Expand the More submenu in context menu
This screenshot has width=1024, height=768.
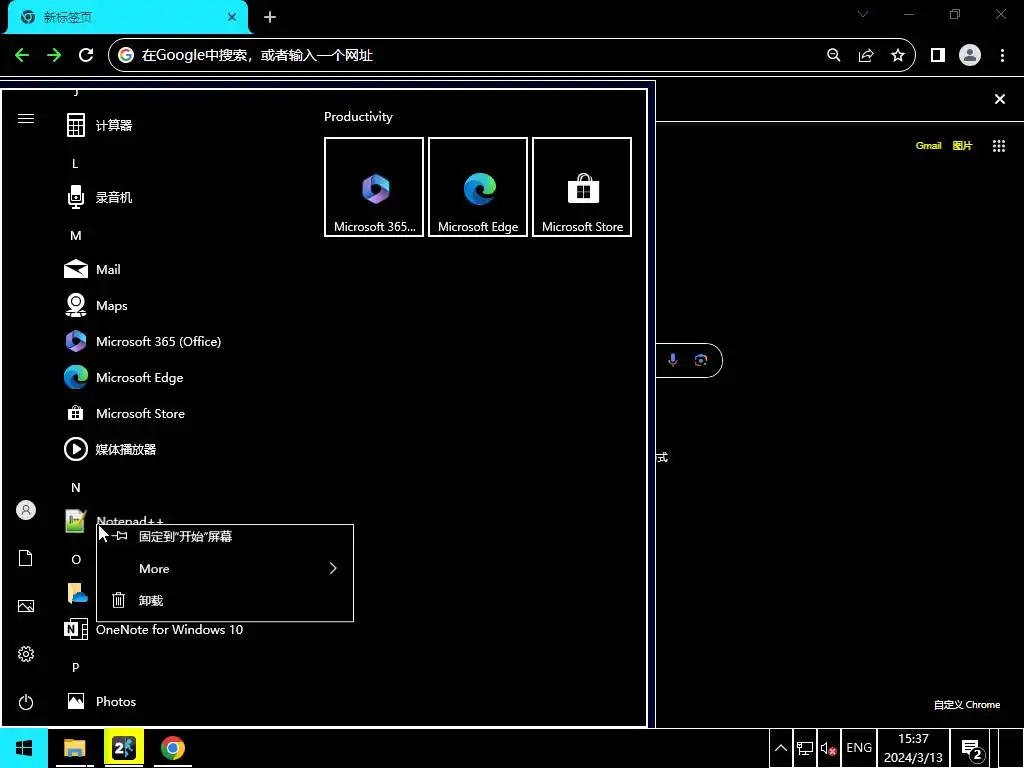(x=225, y=568)
